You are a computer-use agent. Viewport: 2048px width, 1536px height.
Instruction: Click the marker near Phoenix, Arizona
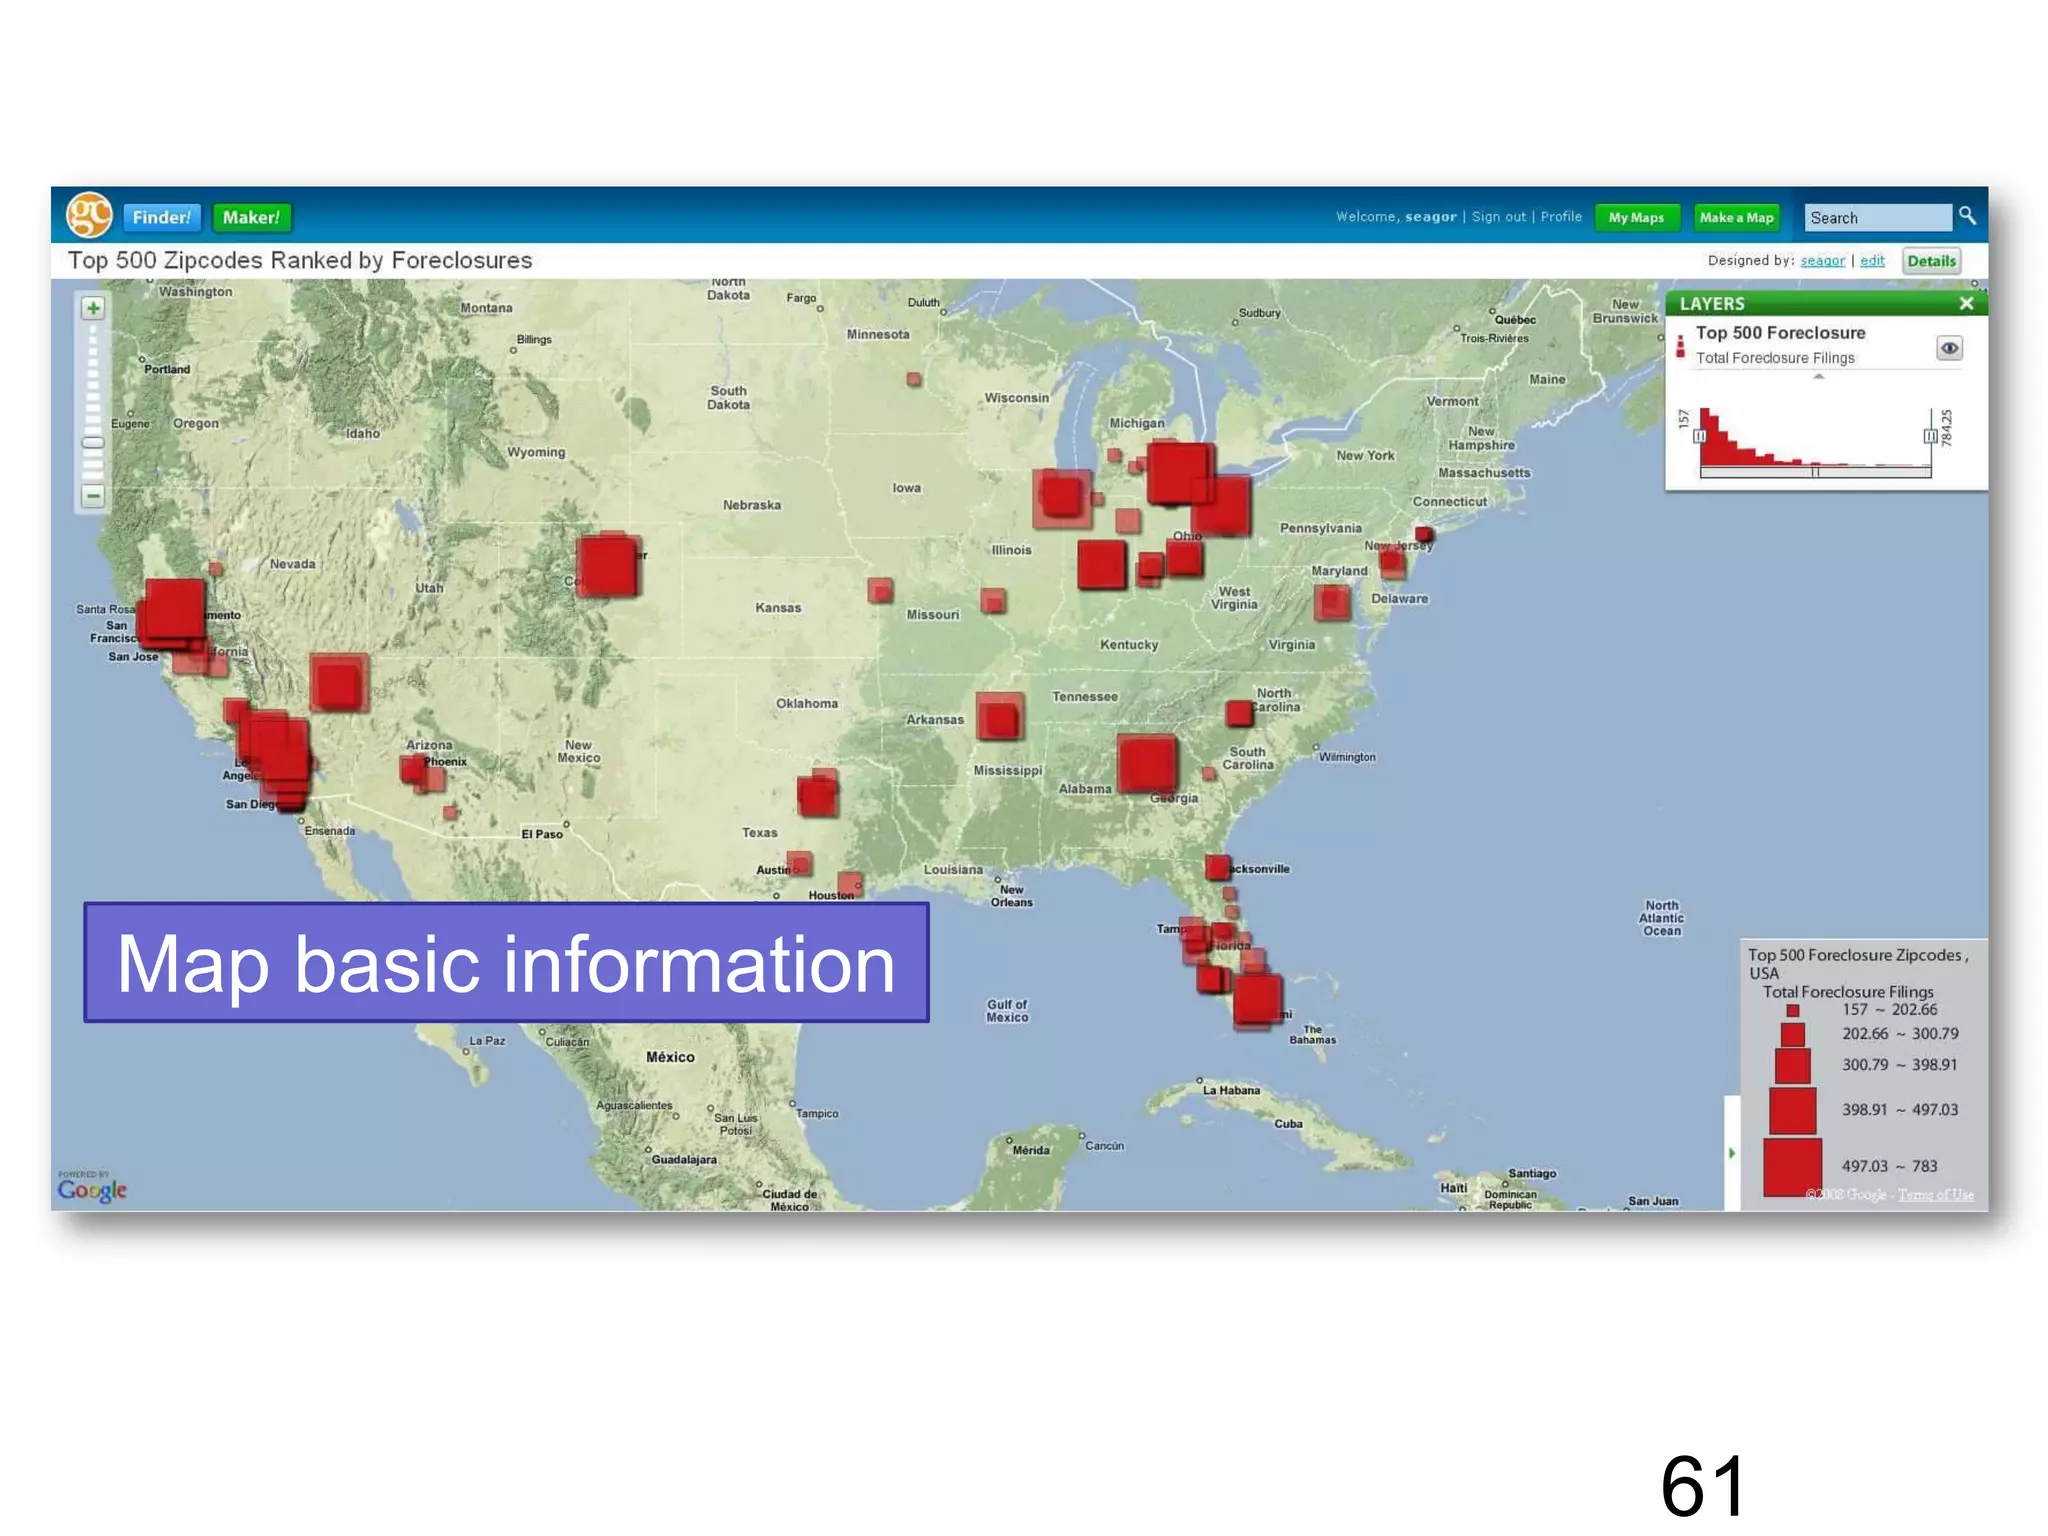click(414, 770)
